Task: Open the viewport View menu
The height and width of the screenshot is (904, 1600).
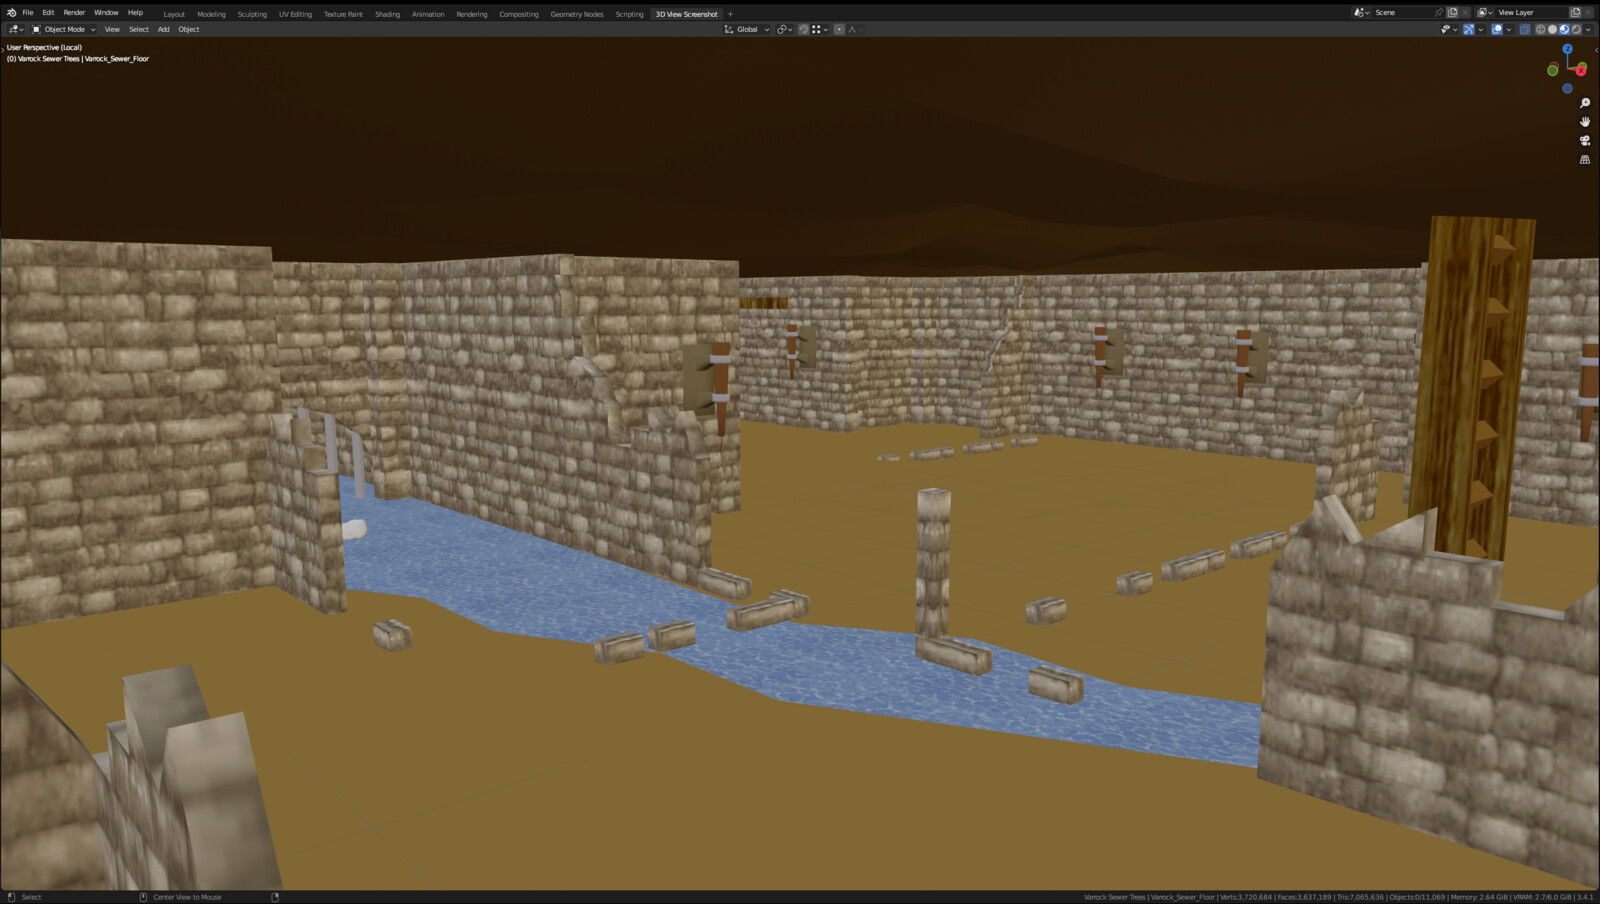Action: click(x=112, y=29)
